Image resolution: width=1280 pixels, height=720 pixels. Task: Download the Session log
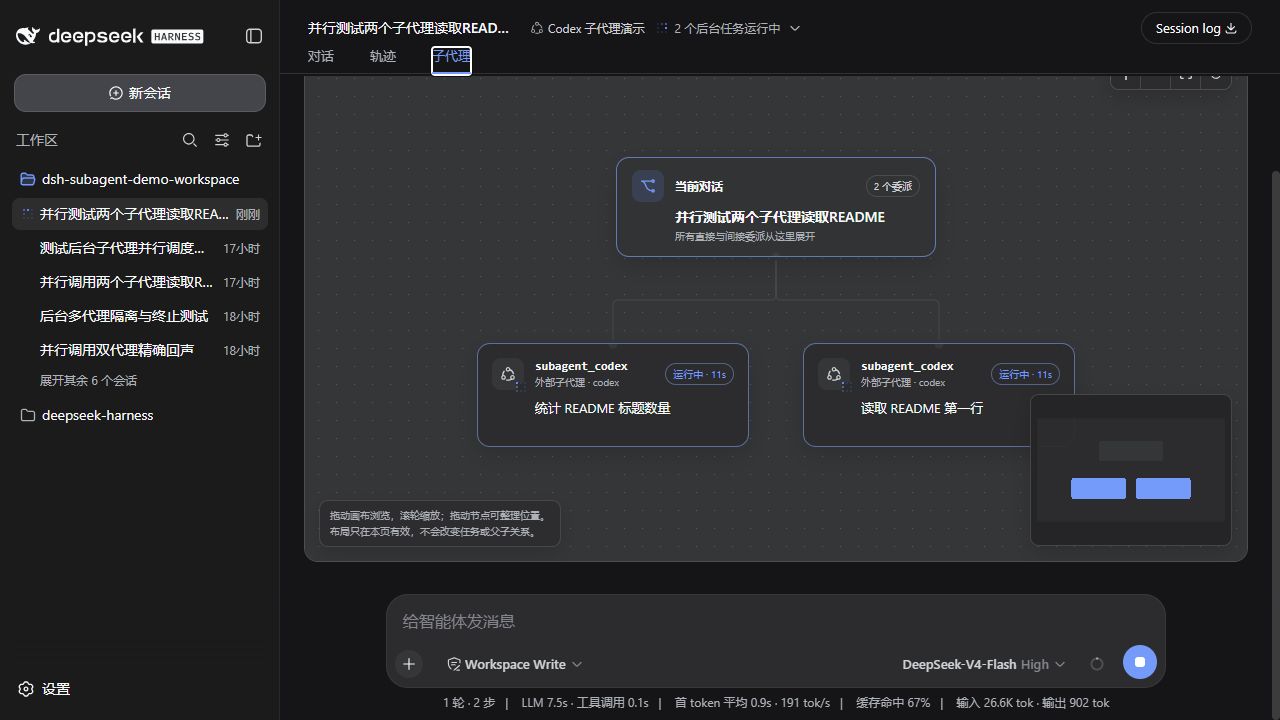1196,28
